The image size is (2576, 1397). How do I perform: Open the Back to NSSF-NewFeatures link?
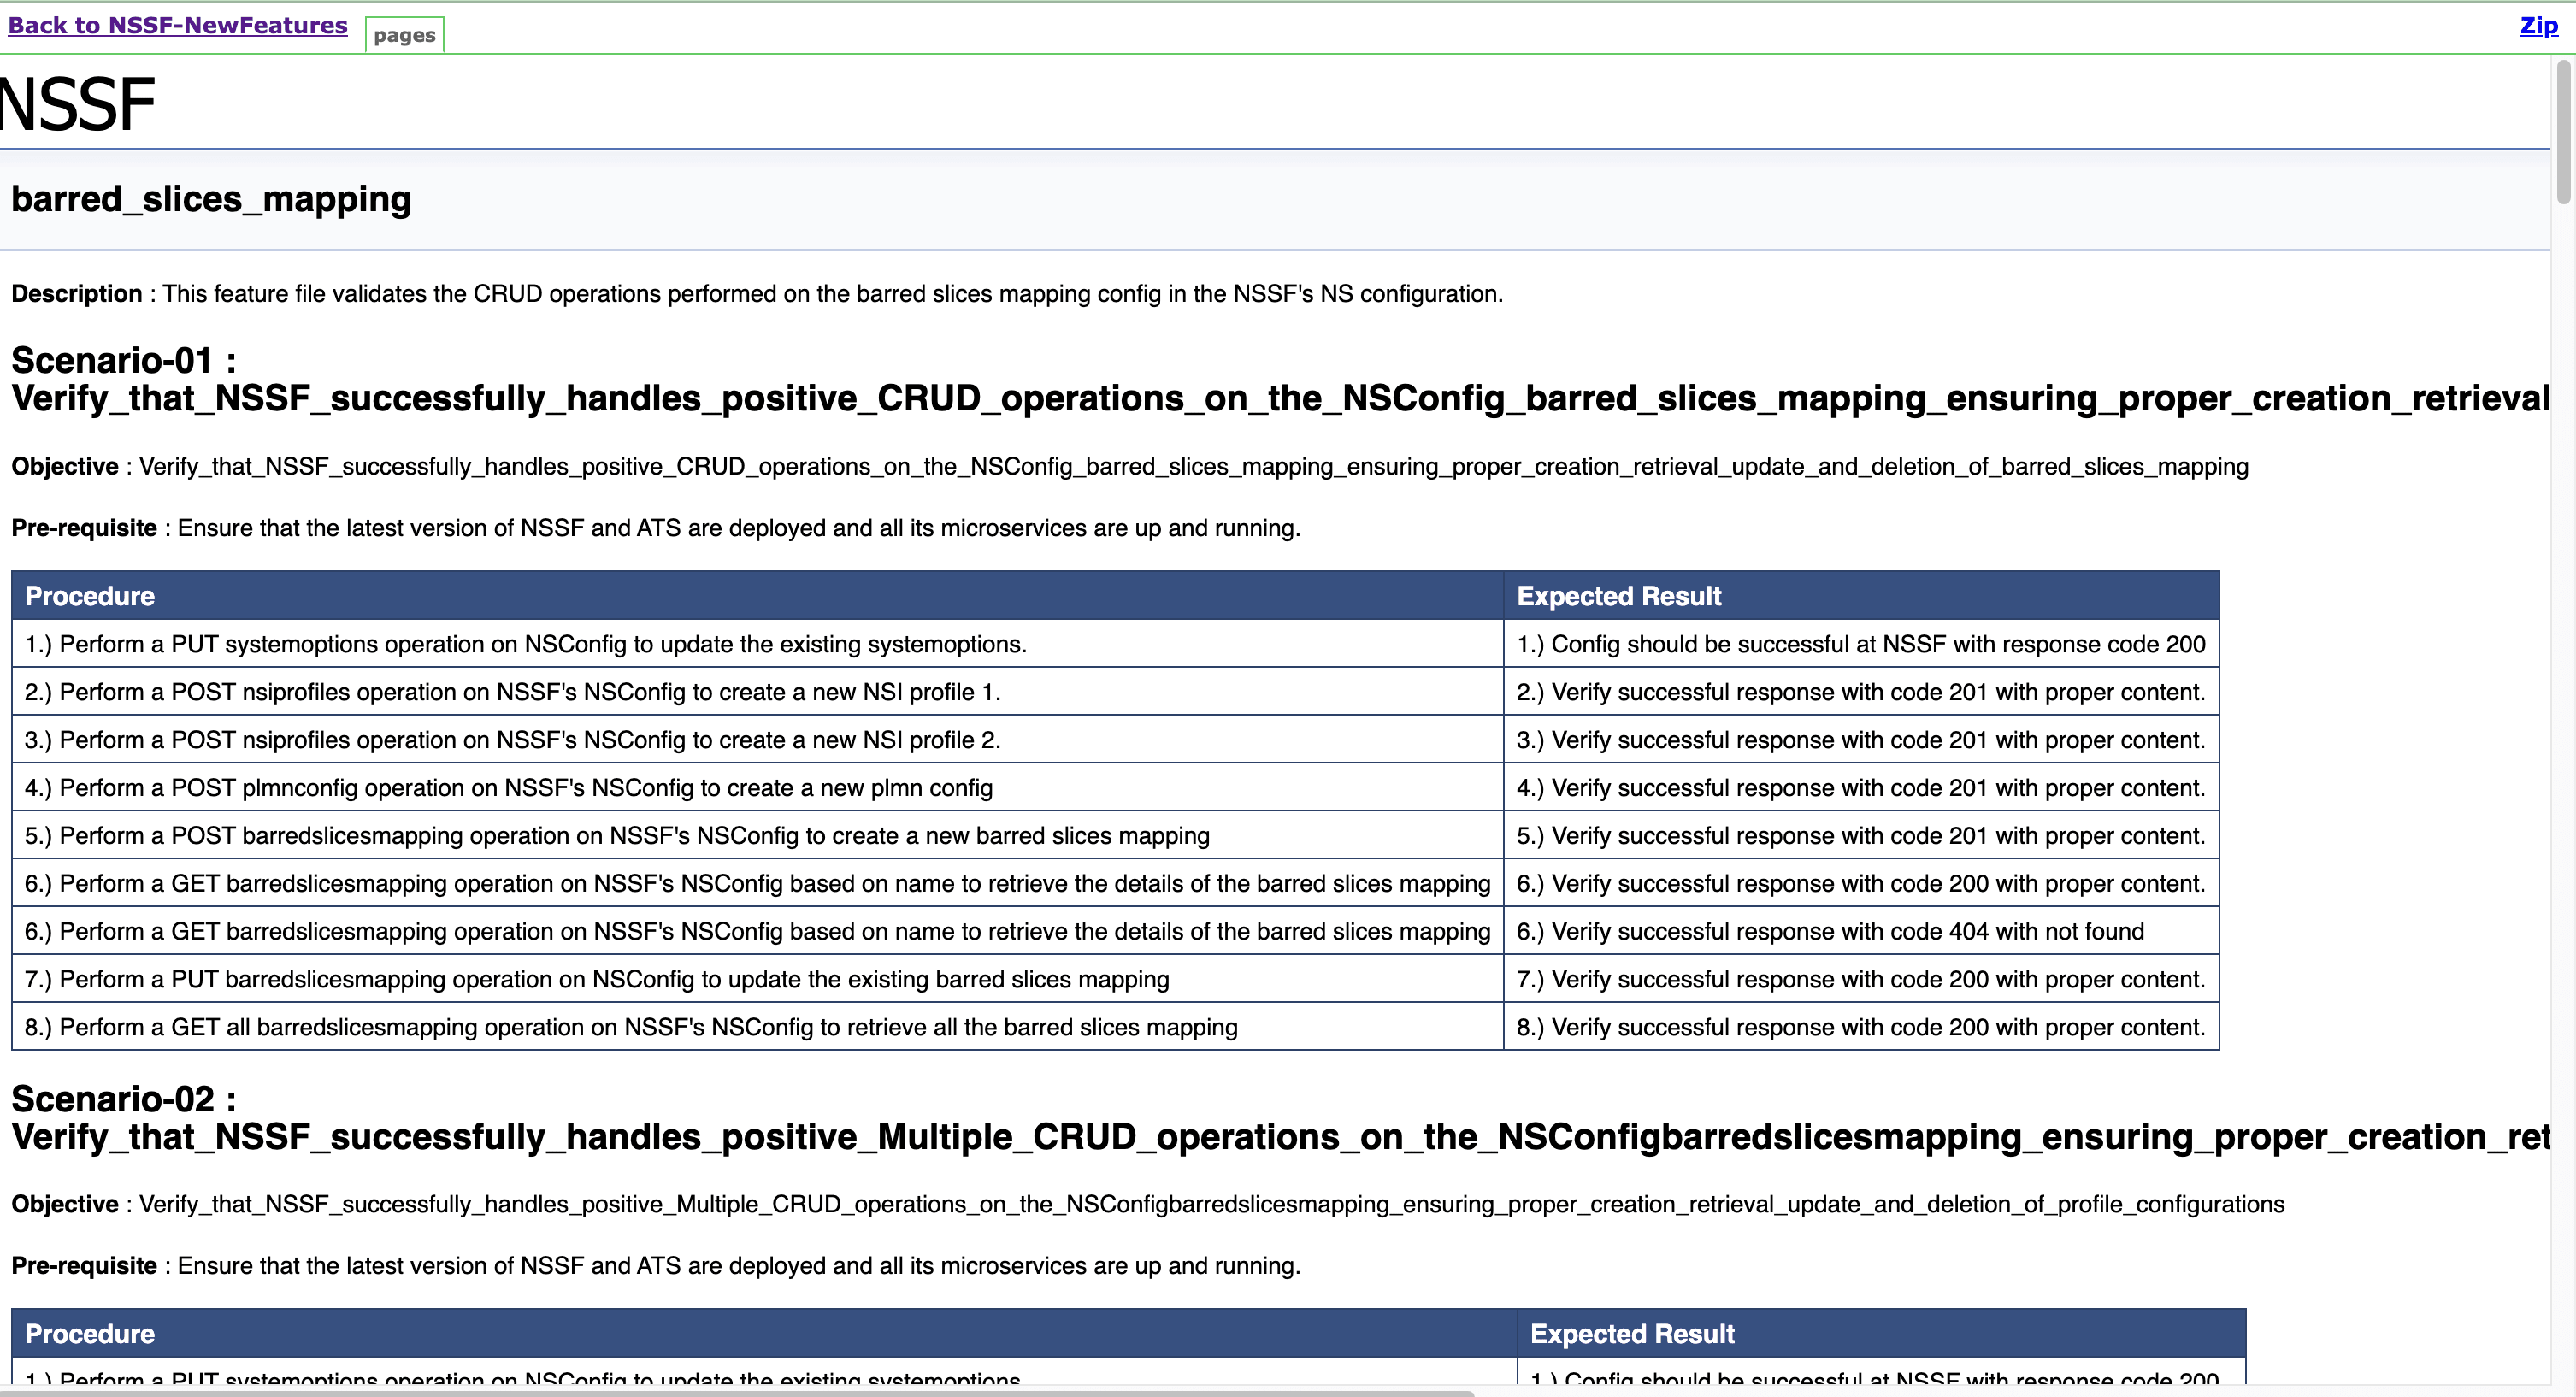tap(177, 25)
